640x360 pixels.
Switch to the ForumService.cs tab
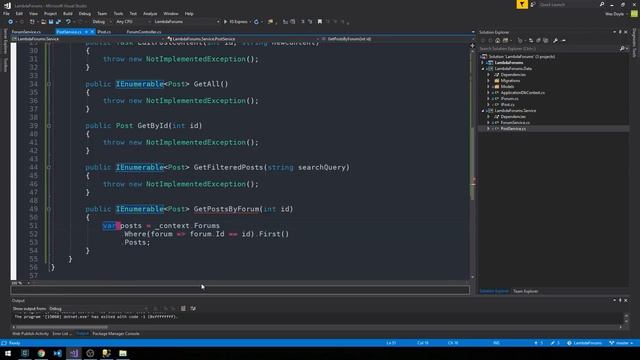pos(26,31)
